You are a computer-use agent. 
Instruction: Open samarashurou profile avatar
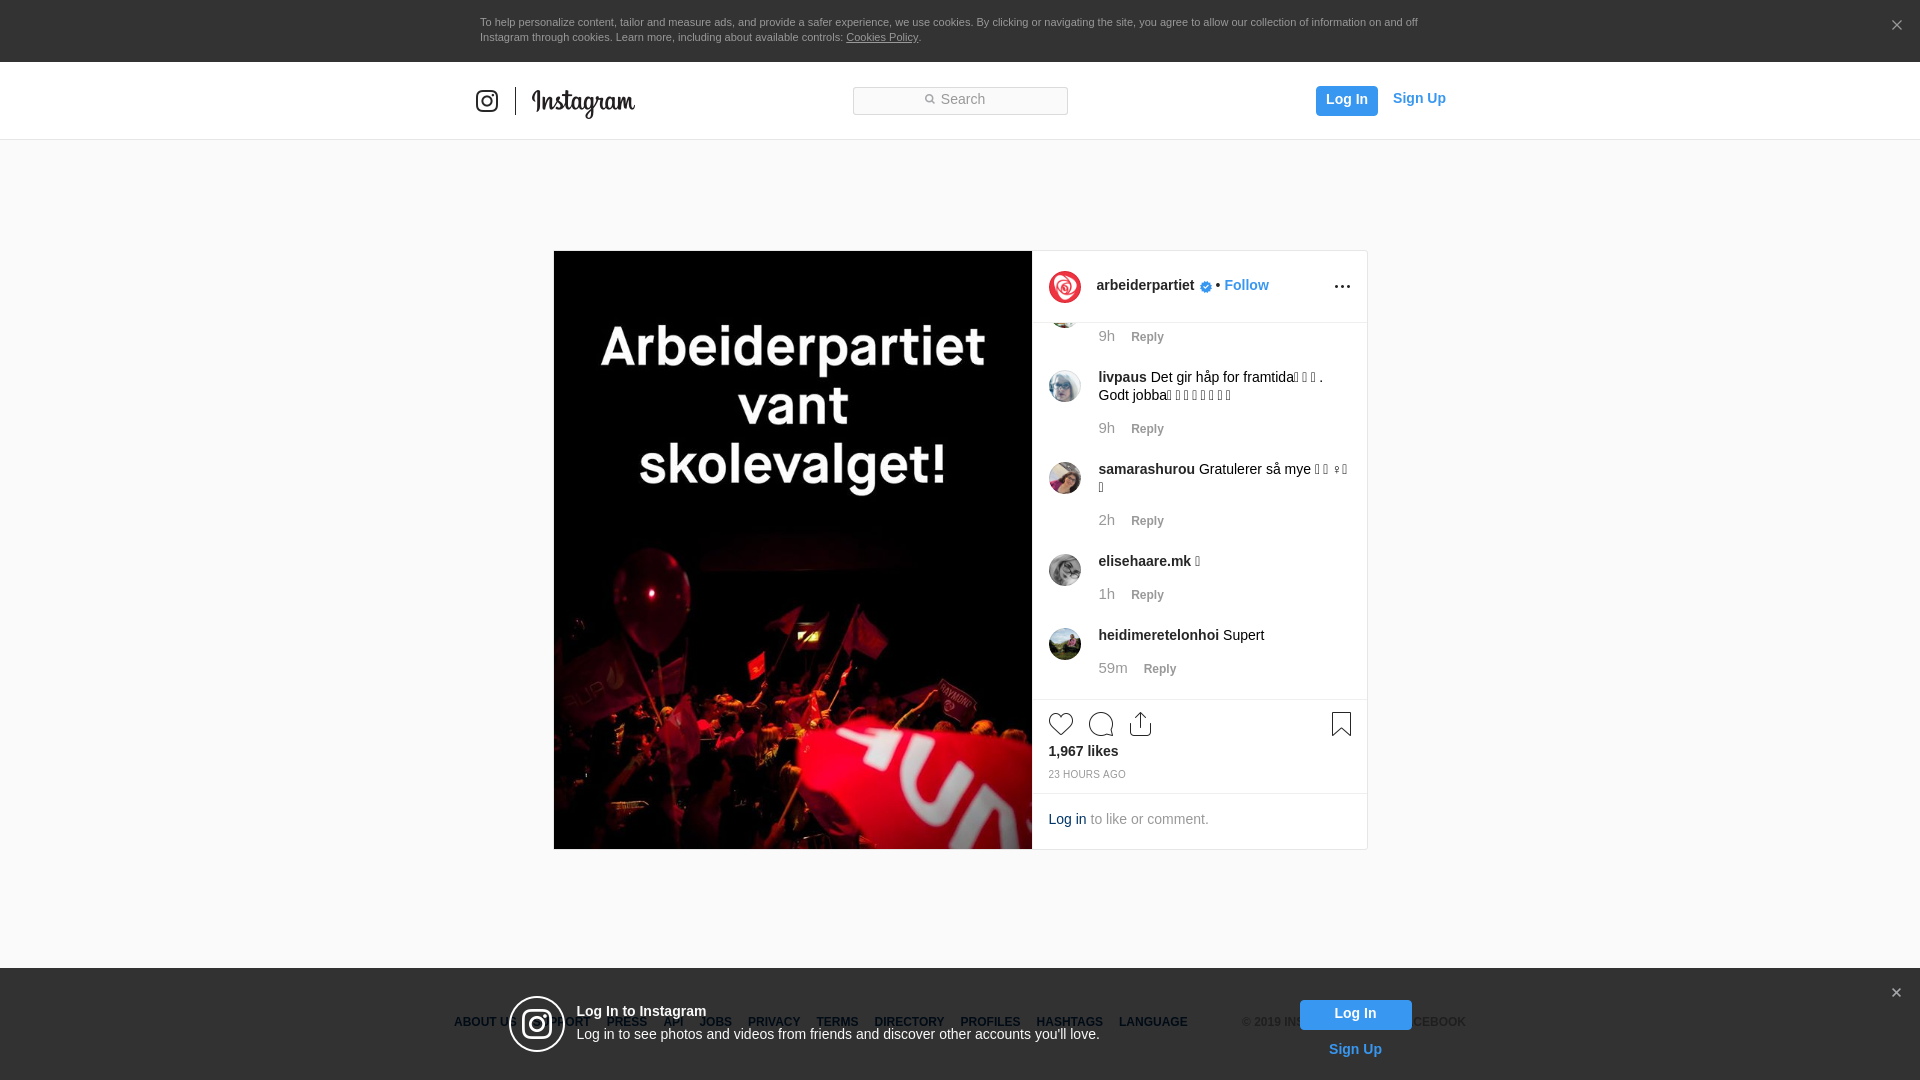pos(1065,478)
